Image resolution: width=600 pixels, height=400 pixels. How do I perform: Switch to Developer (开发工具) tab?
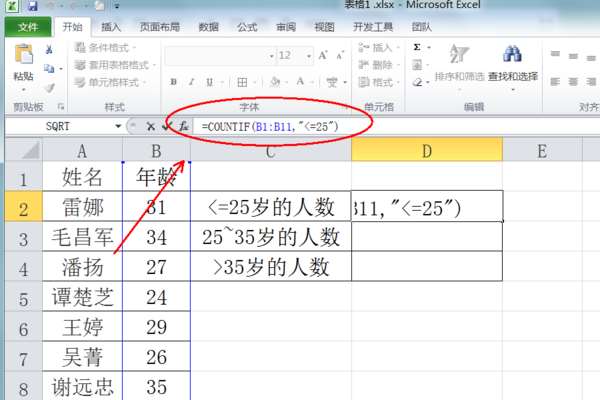point(373,27)
